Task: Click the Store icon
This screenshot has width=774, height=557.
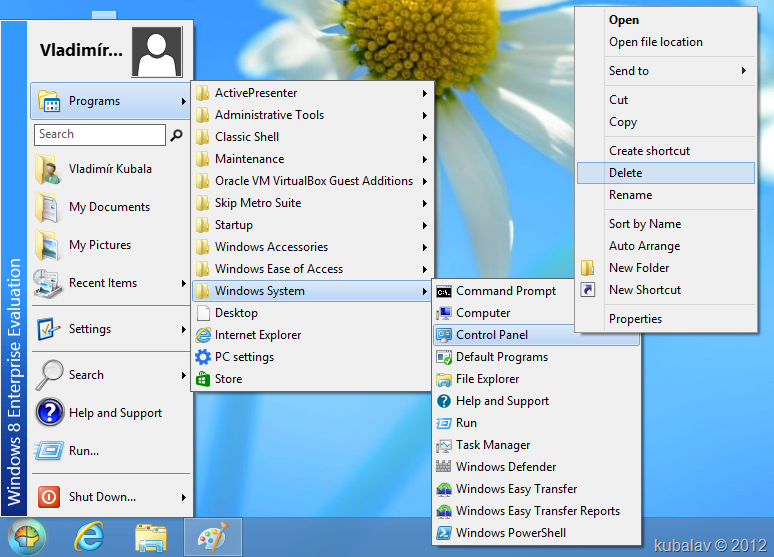Action: tap(203, 379)
